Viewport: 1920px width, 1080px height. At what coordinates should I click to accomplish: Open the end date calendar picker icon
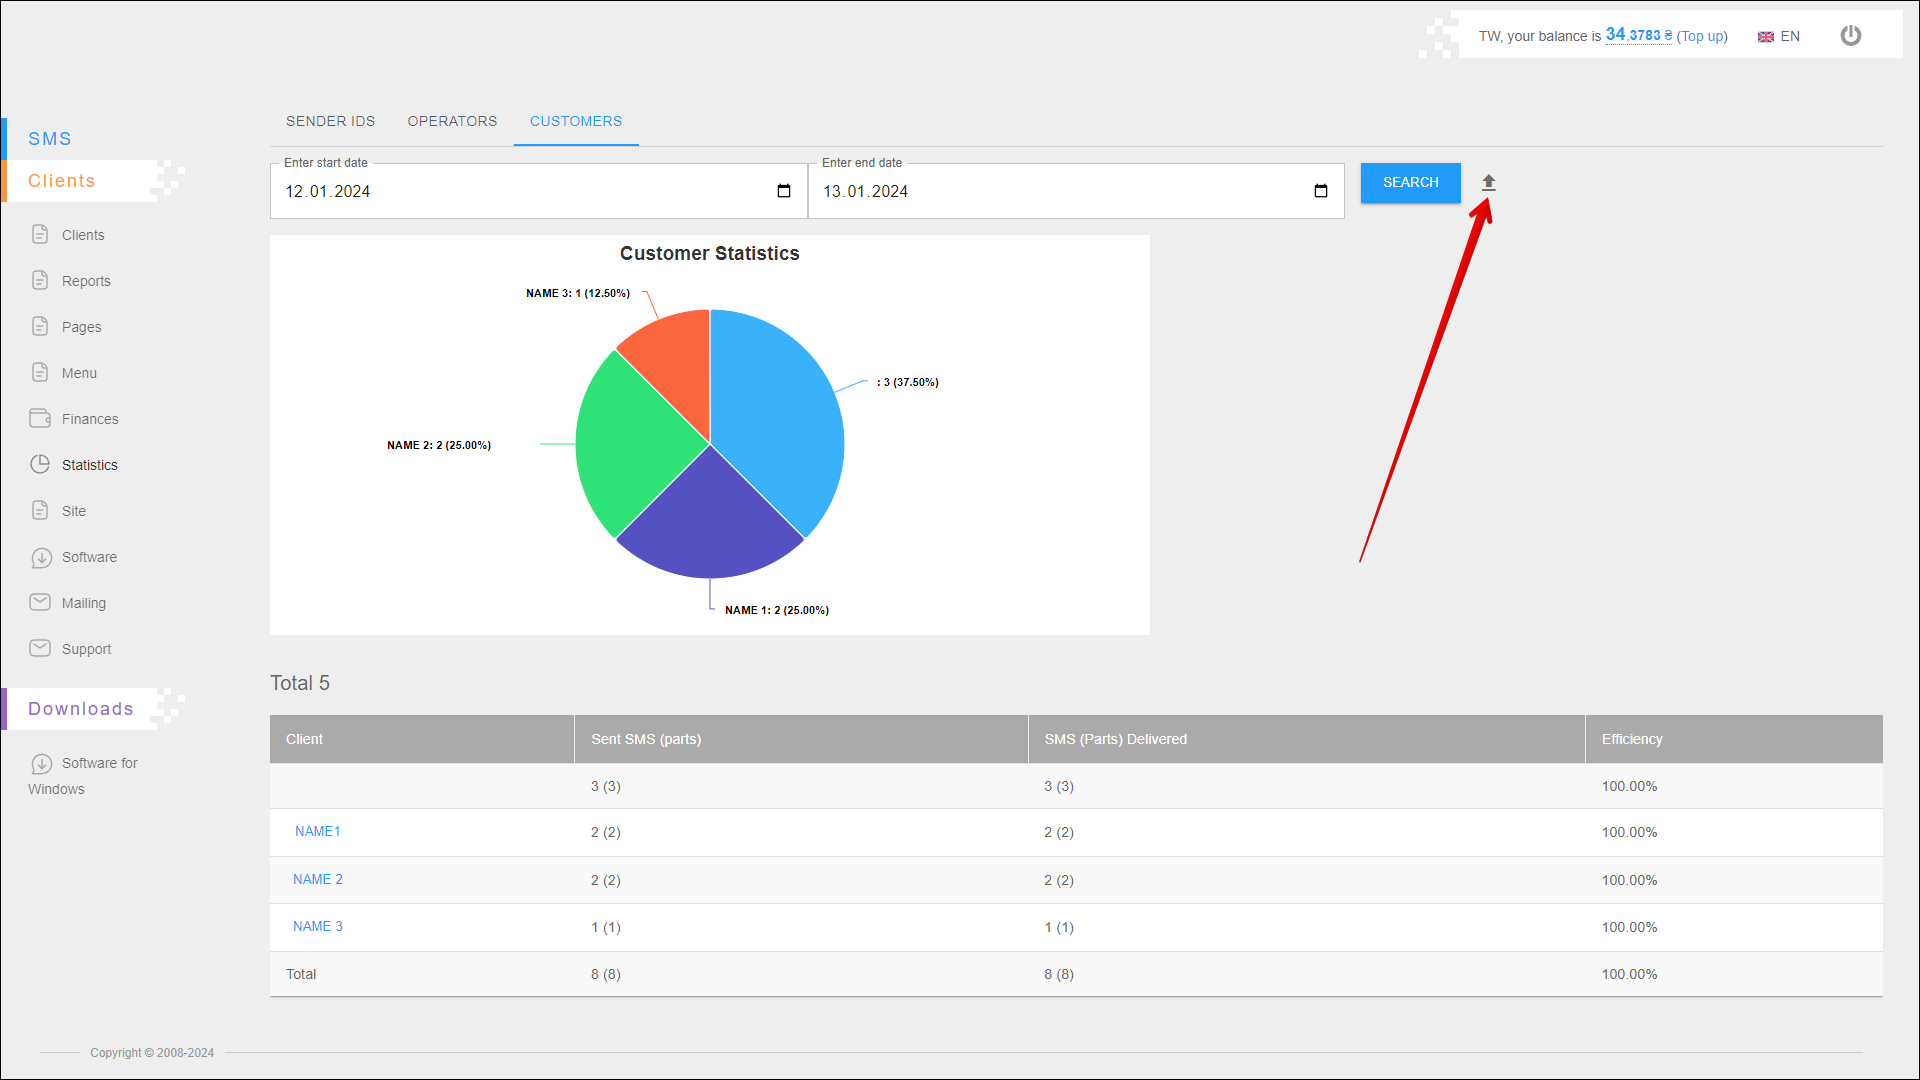[1320, 191]
